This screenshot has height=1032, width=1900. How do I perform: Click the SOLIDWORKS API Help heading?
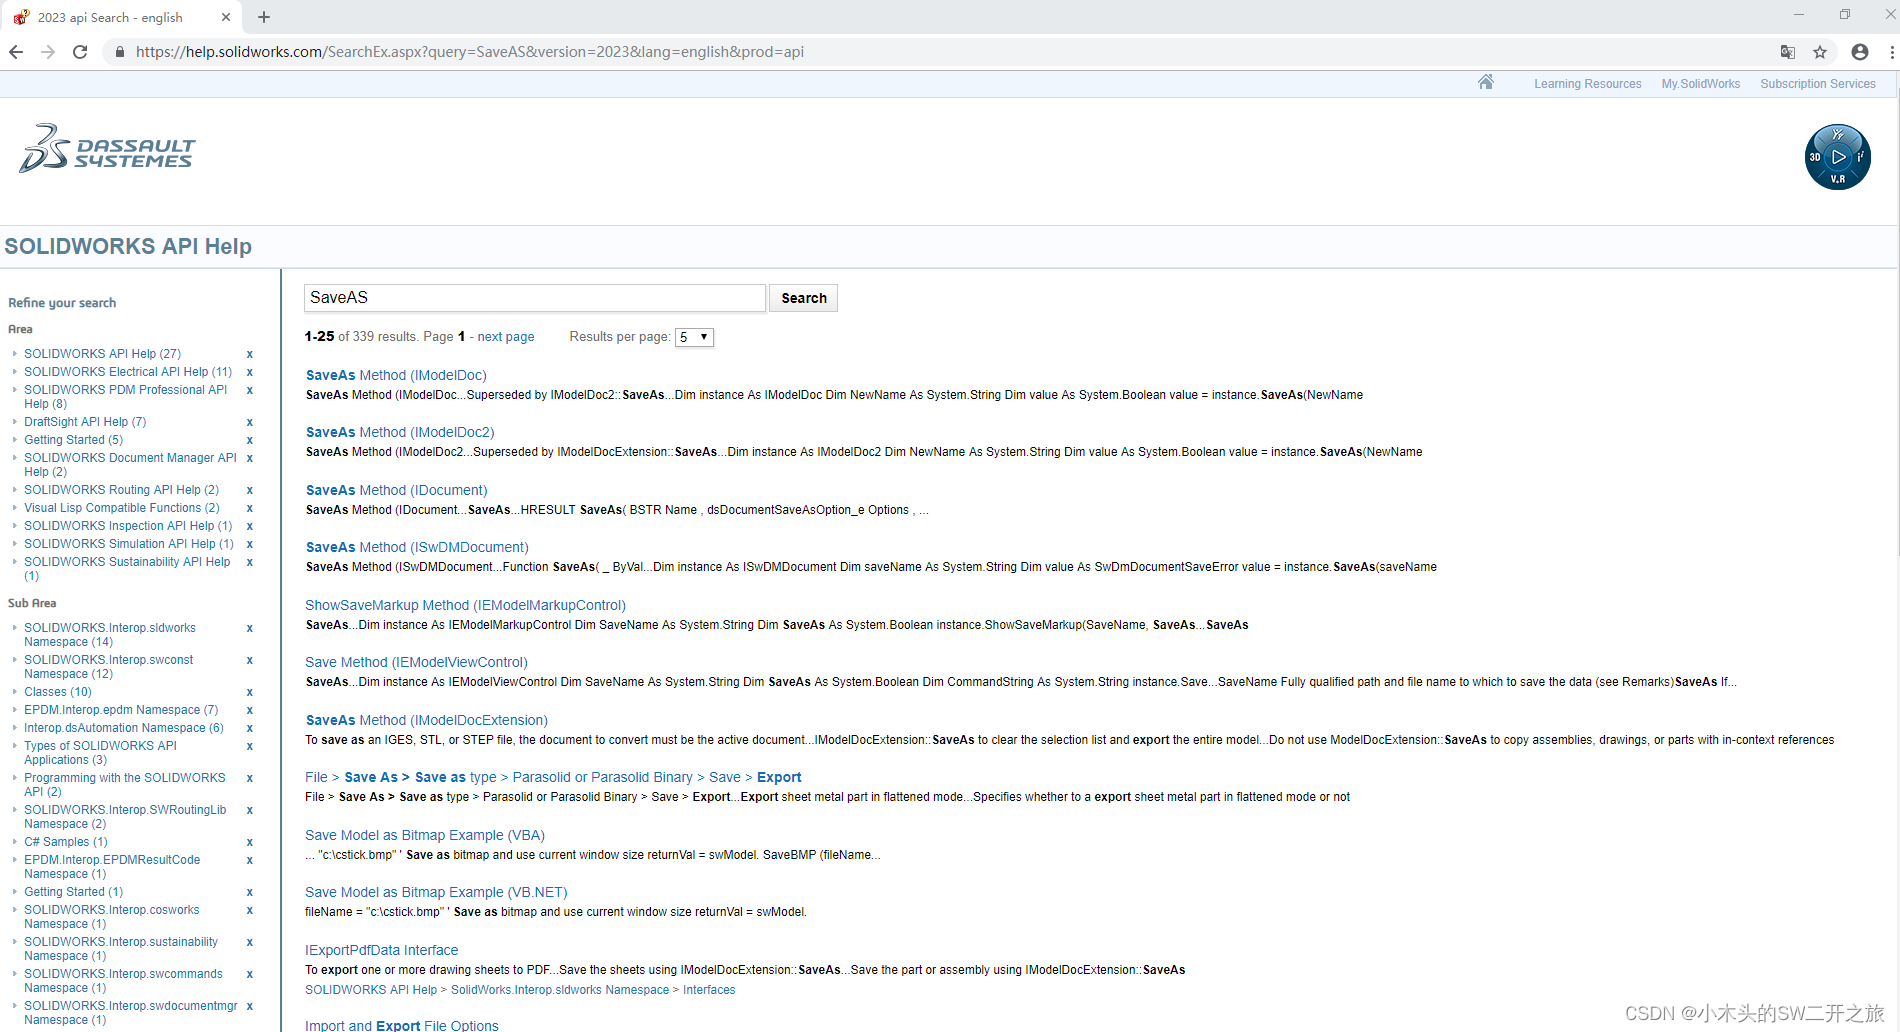[128, 246]
